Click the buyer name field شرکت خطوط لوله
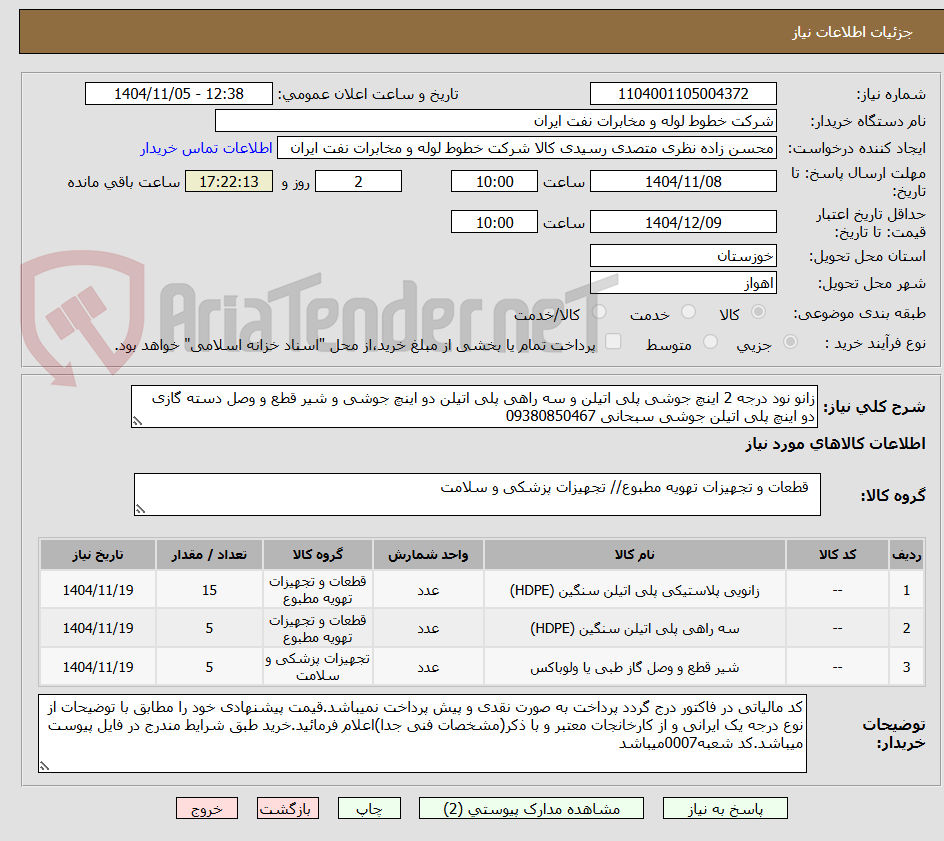Image resolution: width=944 pixels, height=841 pixels. (495, 121)
